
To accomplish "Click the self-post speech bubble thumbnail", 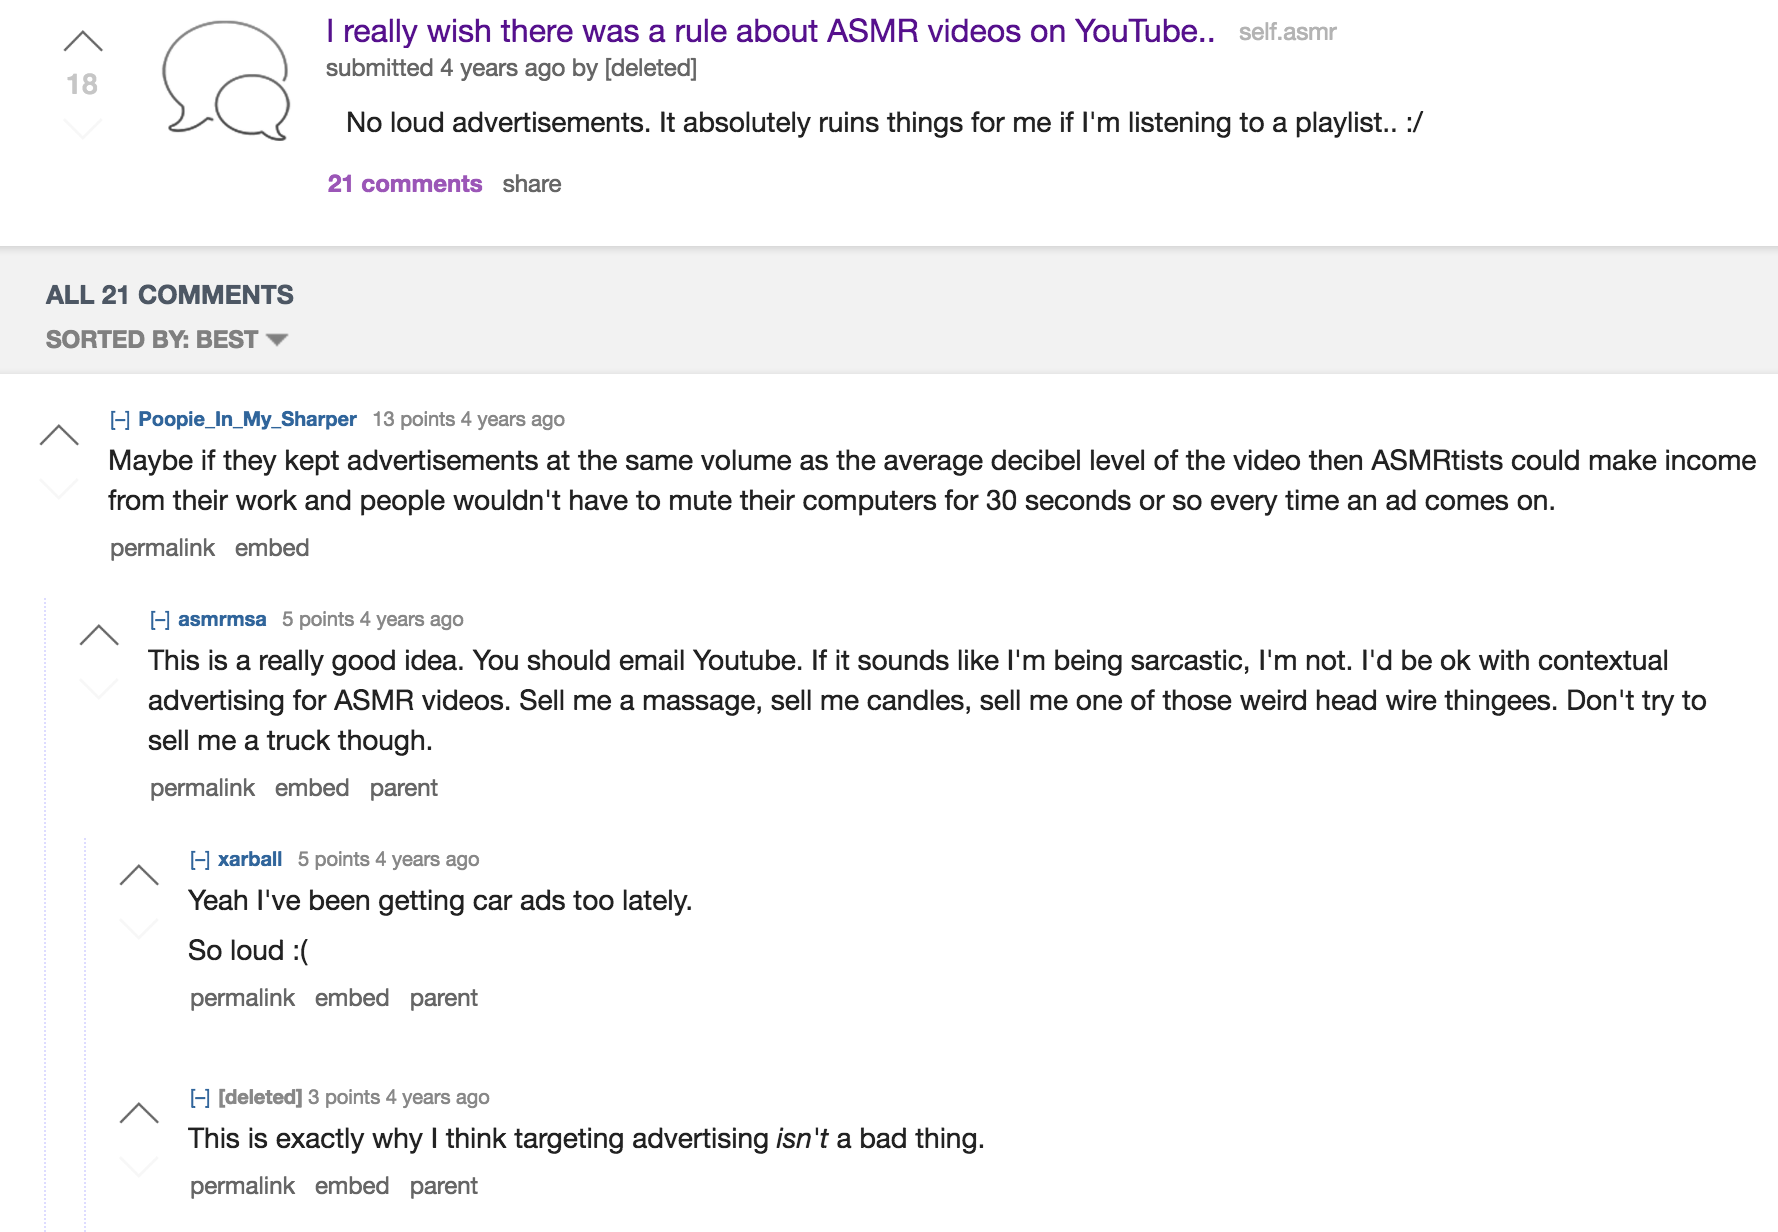I will [x=226, y=80].
